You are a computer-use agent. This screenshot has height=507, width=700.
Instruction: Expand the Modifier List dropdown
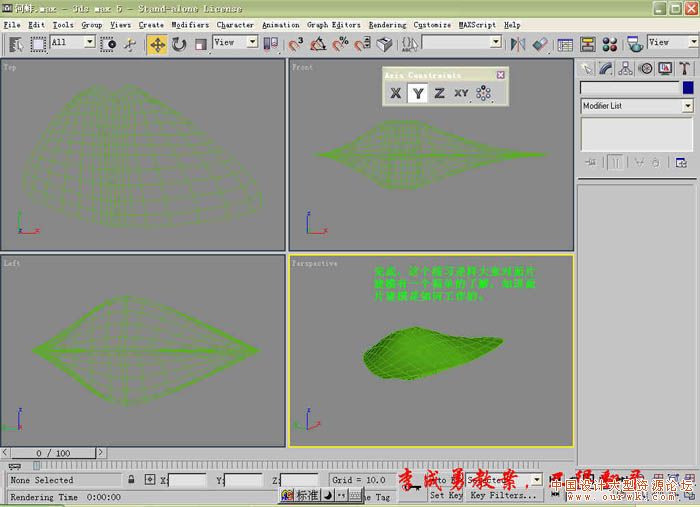[x=688, y=106]
